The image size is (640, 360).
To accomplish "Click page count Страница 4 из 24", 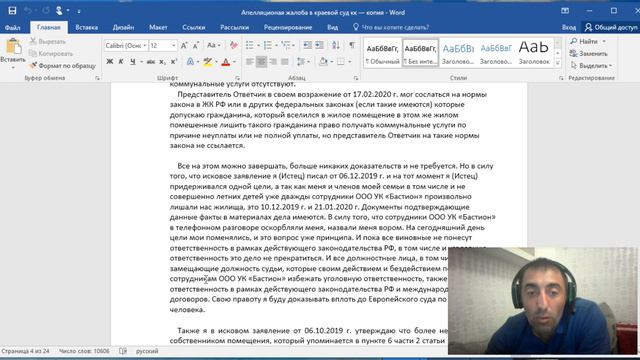I will click(x=25, y=351).
